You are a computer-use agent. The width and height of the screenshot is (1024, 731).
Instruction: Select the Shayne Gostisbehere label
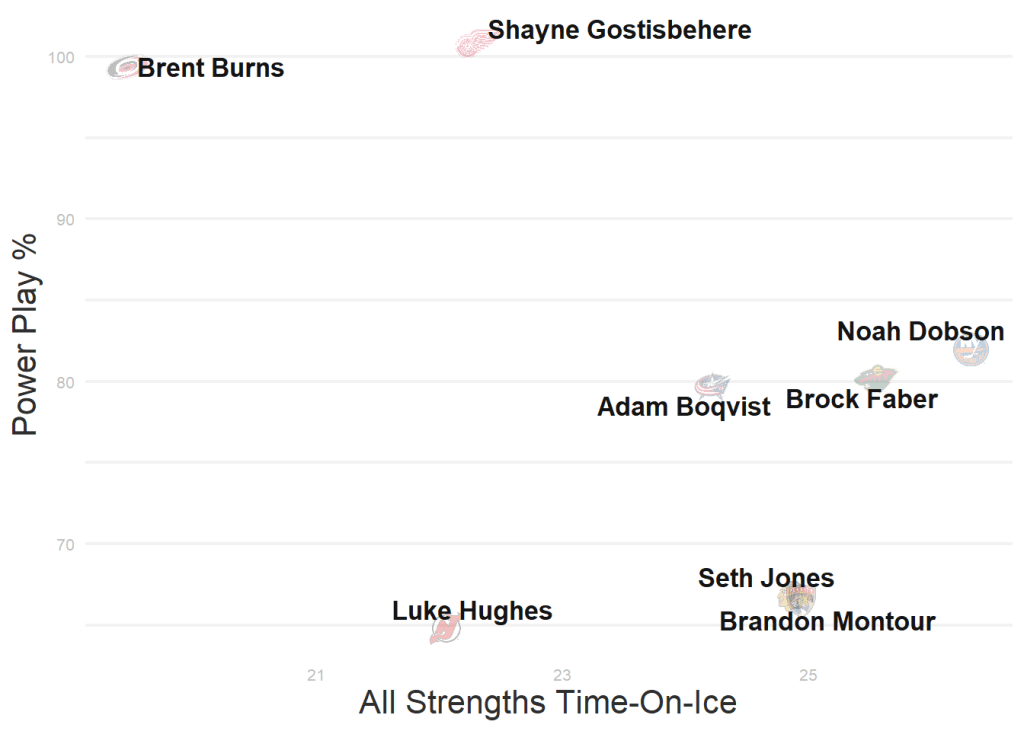tap(619, 30)
